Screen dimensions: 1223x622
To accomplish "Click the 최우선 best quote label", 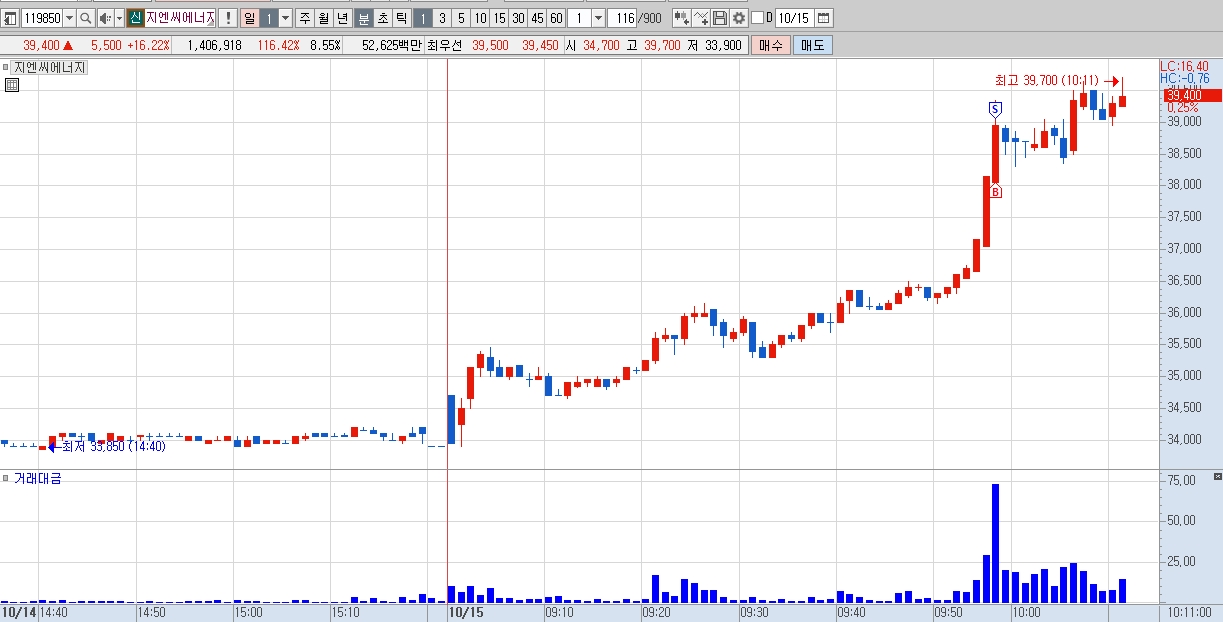I will (x=446, y=45).
